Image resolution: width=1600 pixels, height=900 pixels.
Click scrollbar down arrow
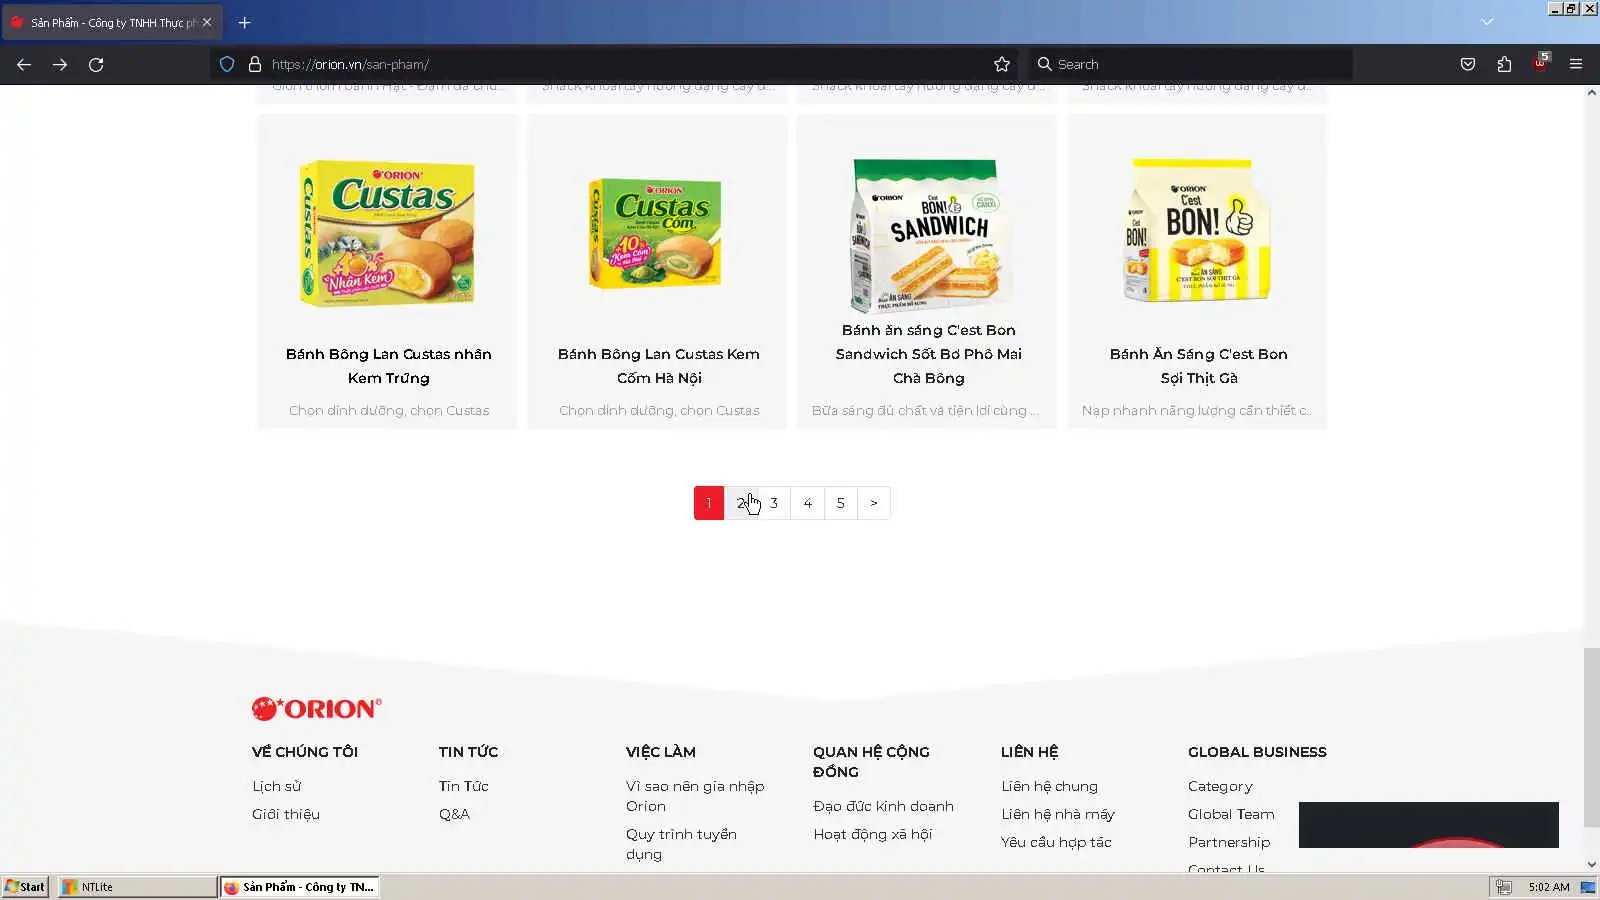[1591, 865]
